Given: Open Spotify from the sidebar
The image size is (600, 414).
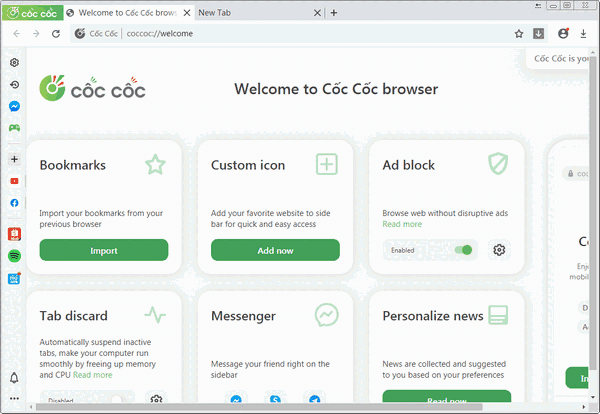Looking at the screenshot, I should pos(15,256).
